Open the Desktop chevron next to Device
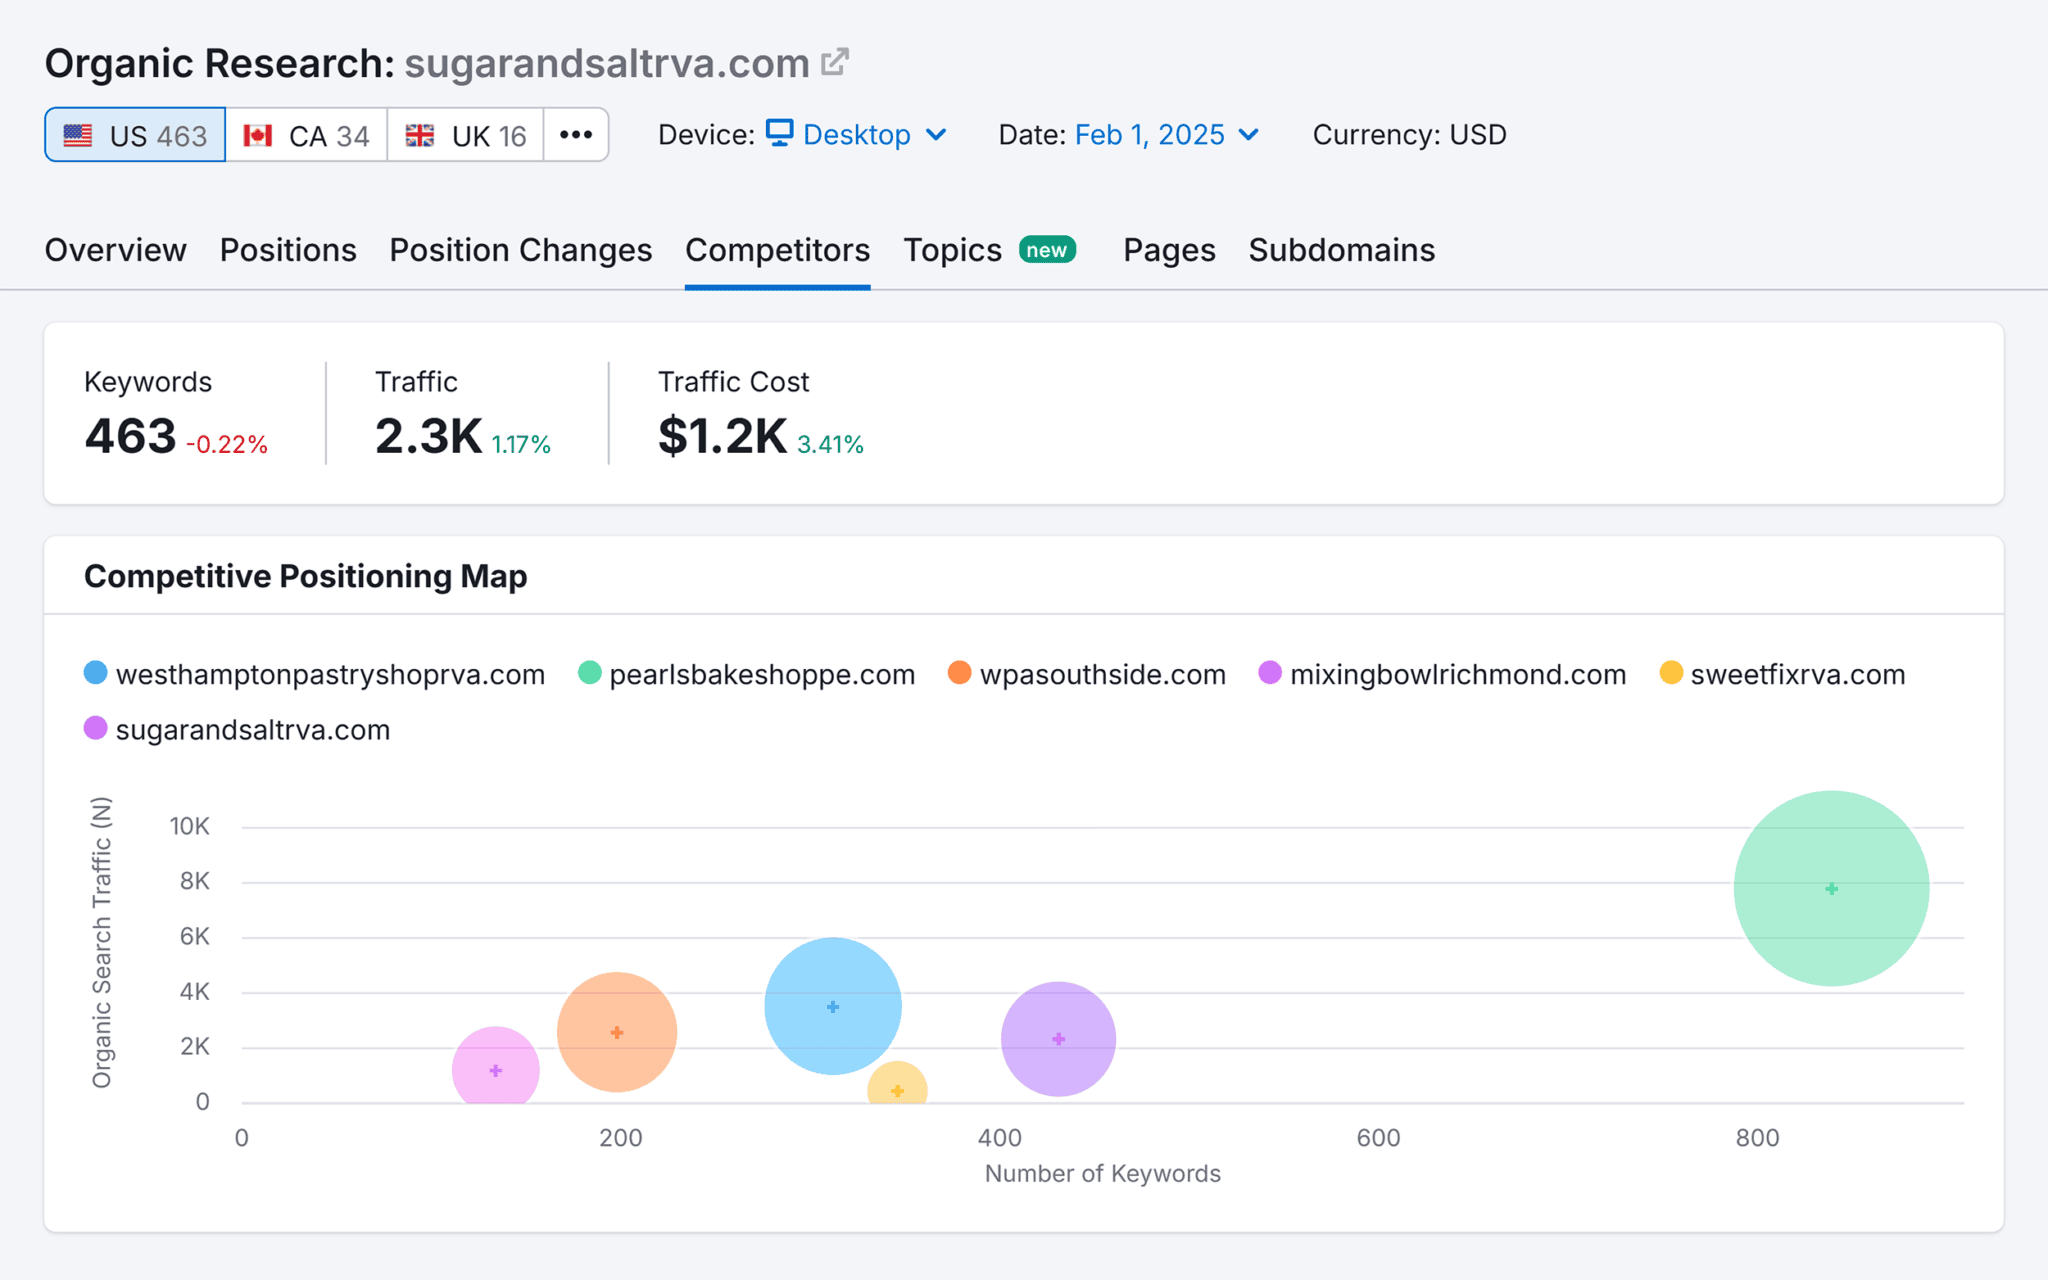 point(938,135)
